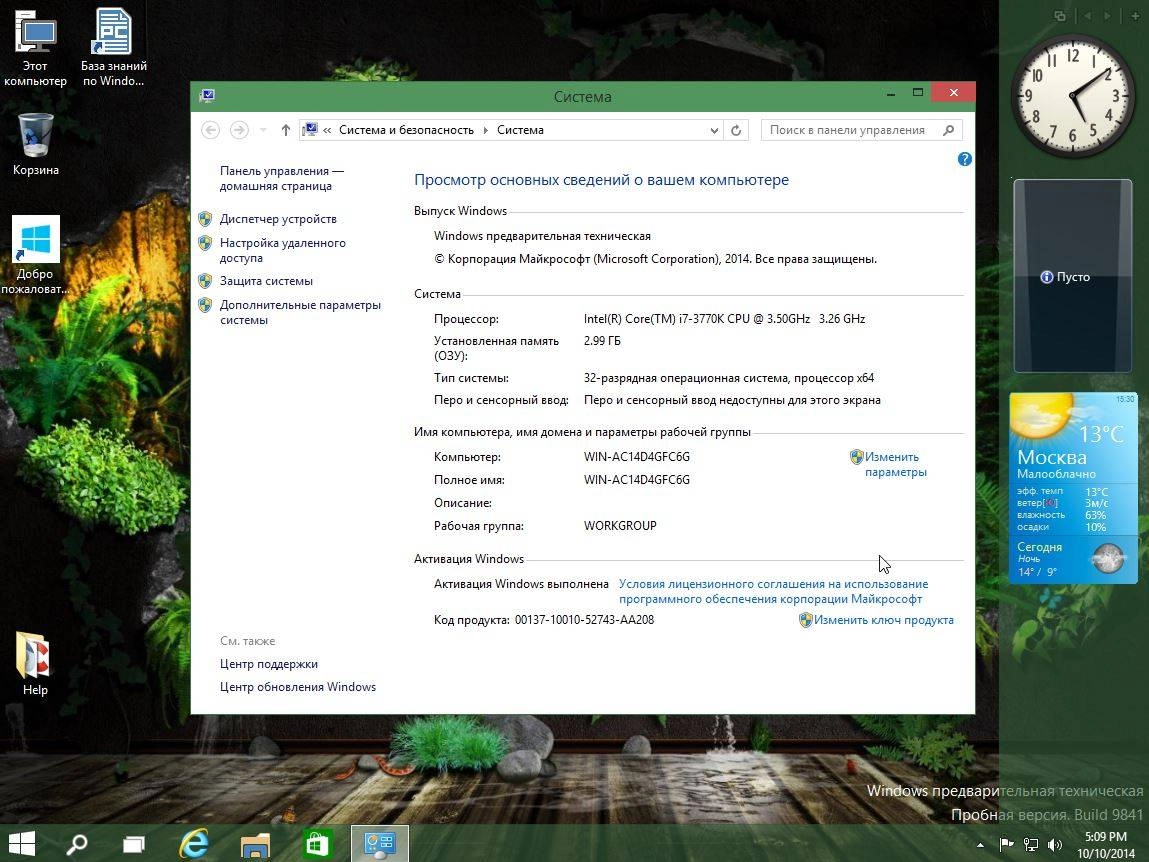The height and width of the screenshot is (862, 1149).
Task: Click the WORKGROUP value text
Action: pos(620,526)
